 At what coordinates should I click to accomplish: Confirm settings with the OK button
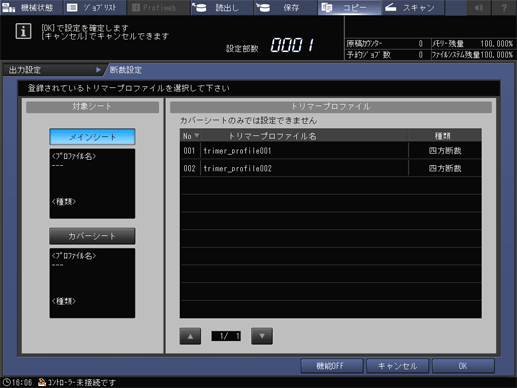[x=463, y=366]
